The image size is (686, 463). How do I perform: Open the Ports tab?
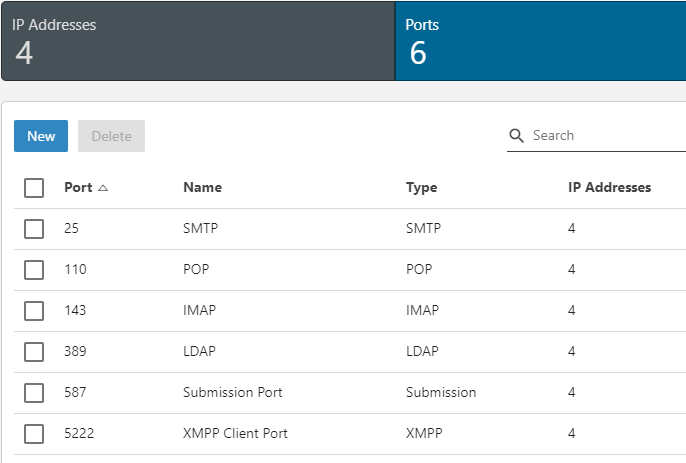coord(540,41)
